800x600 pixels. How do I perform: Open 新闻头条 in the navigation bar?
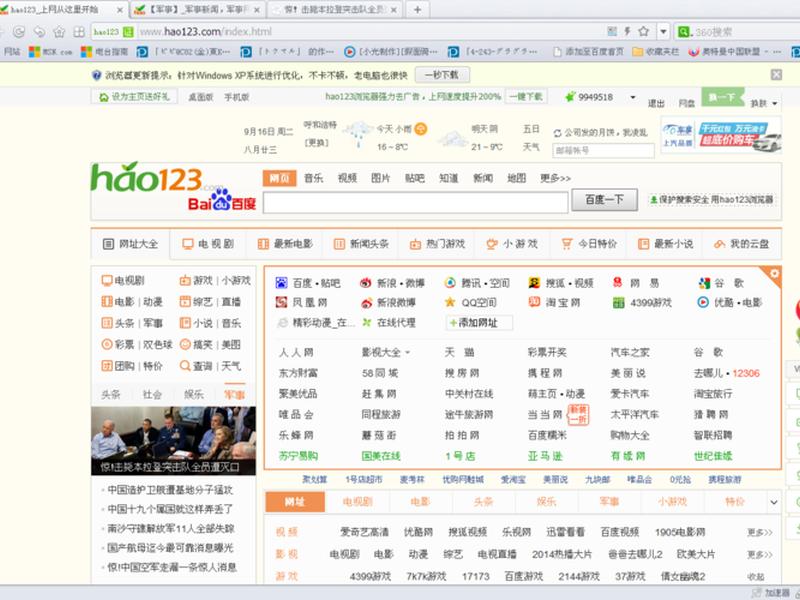pyautogui.click(x=361, y=244)
